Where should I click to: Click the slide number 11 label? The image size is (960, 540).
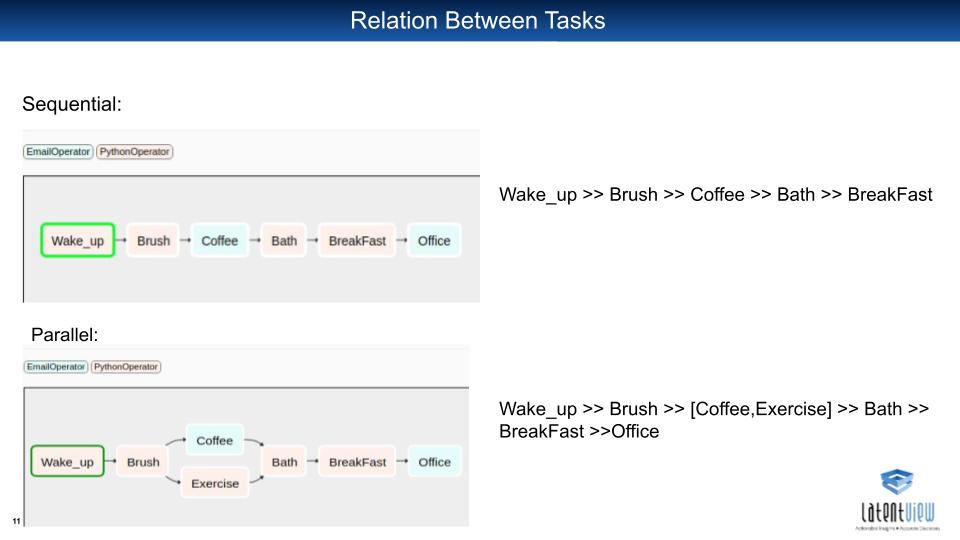coord(17,521)
